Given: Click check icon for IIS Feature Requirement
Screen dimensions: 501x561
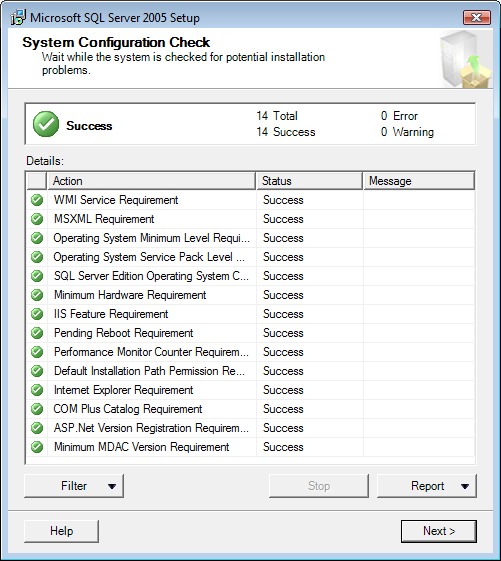Looking at the screenshot, I should tap(37, 314).
